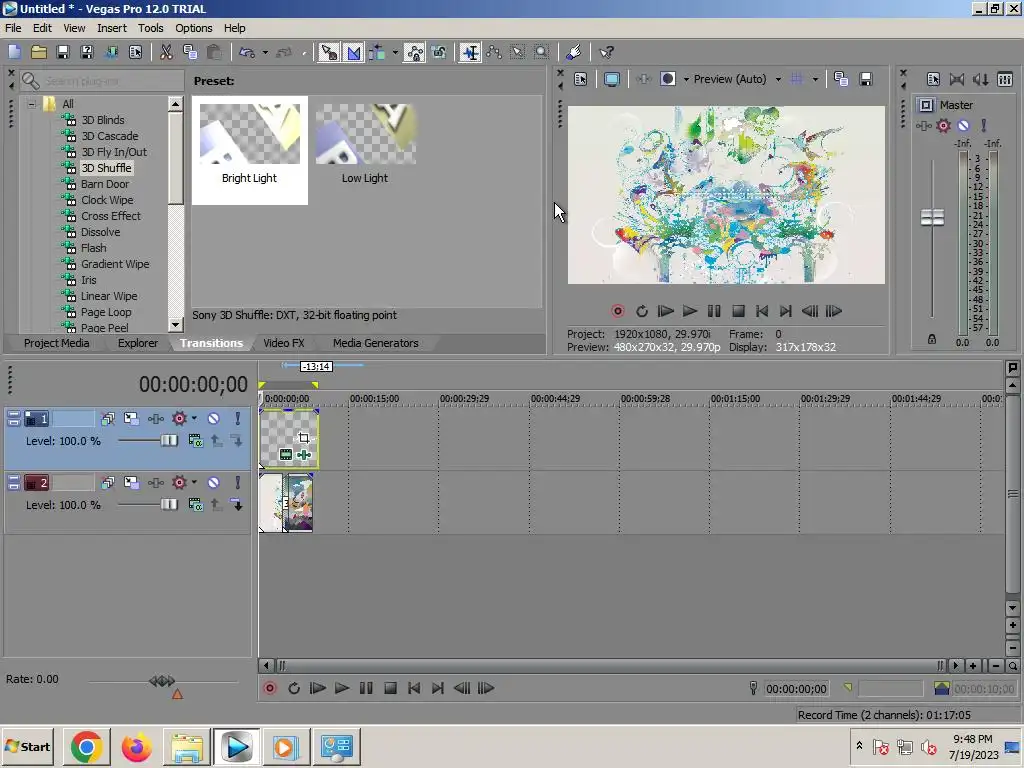Copy selection using toolbar copy icon

coord(190,52)
